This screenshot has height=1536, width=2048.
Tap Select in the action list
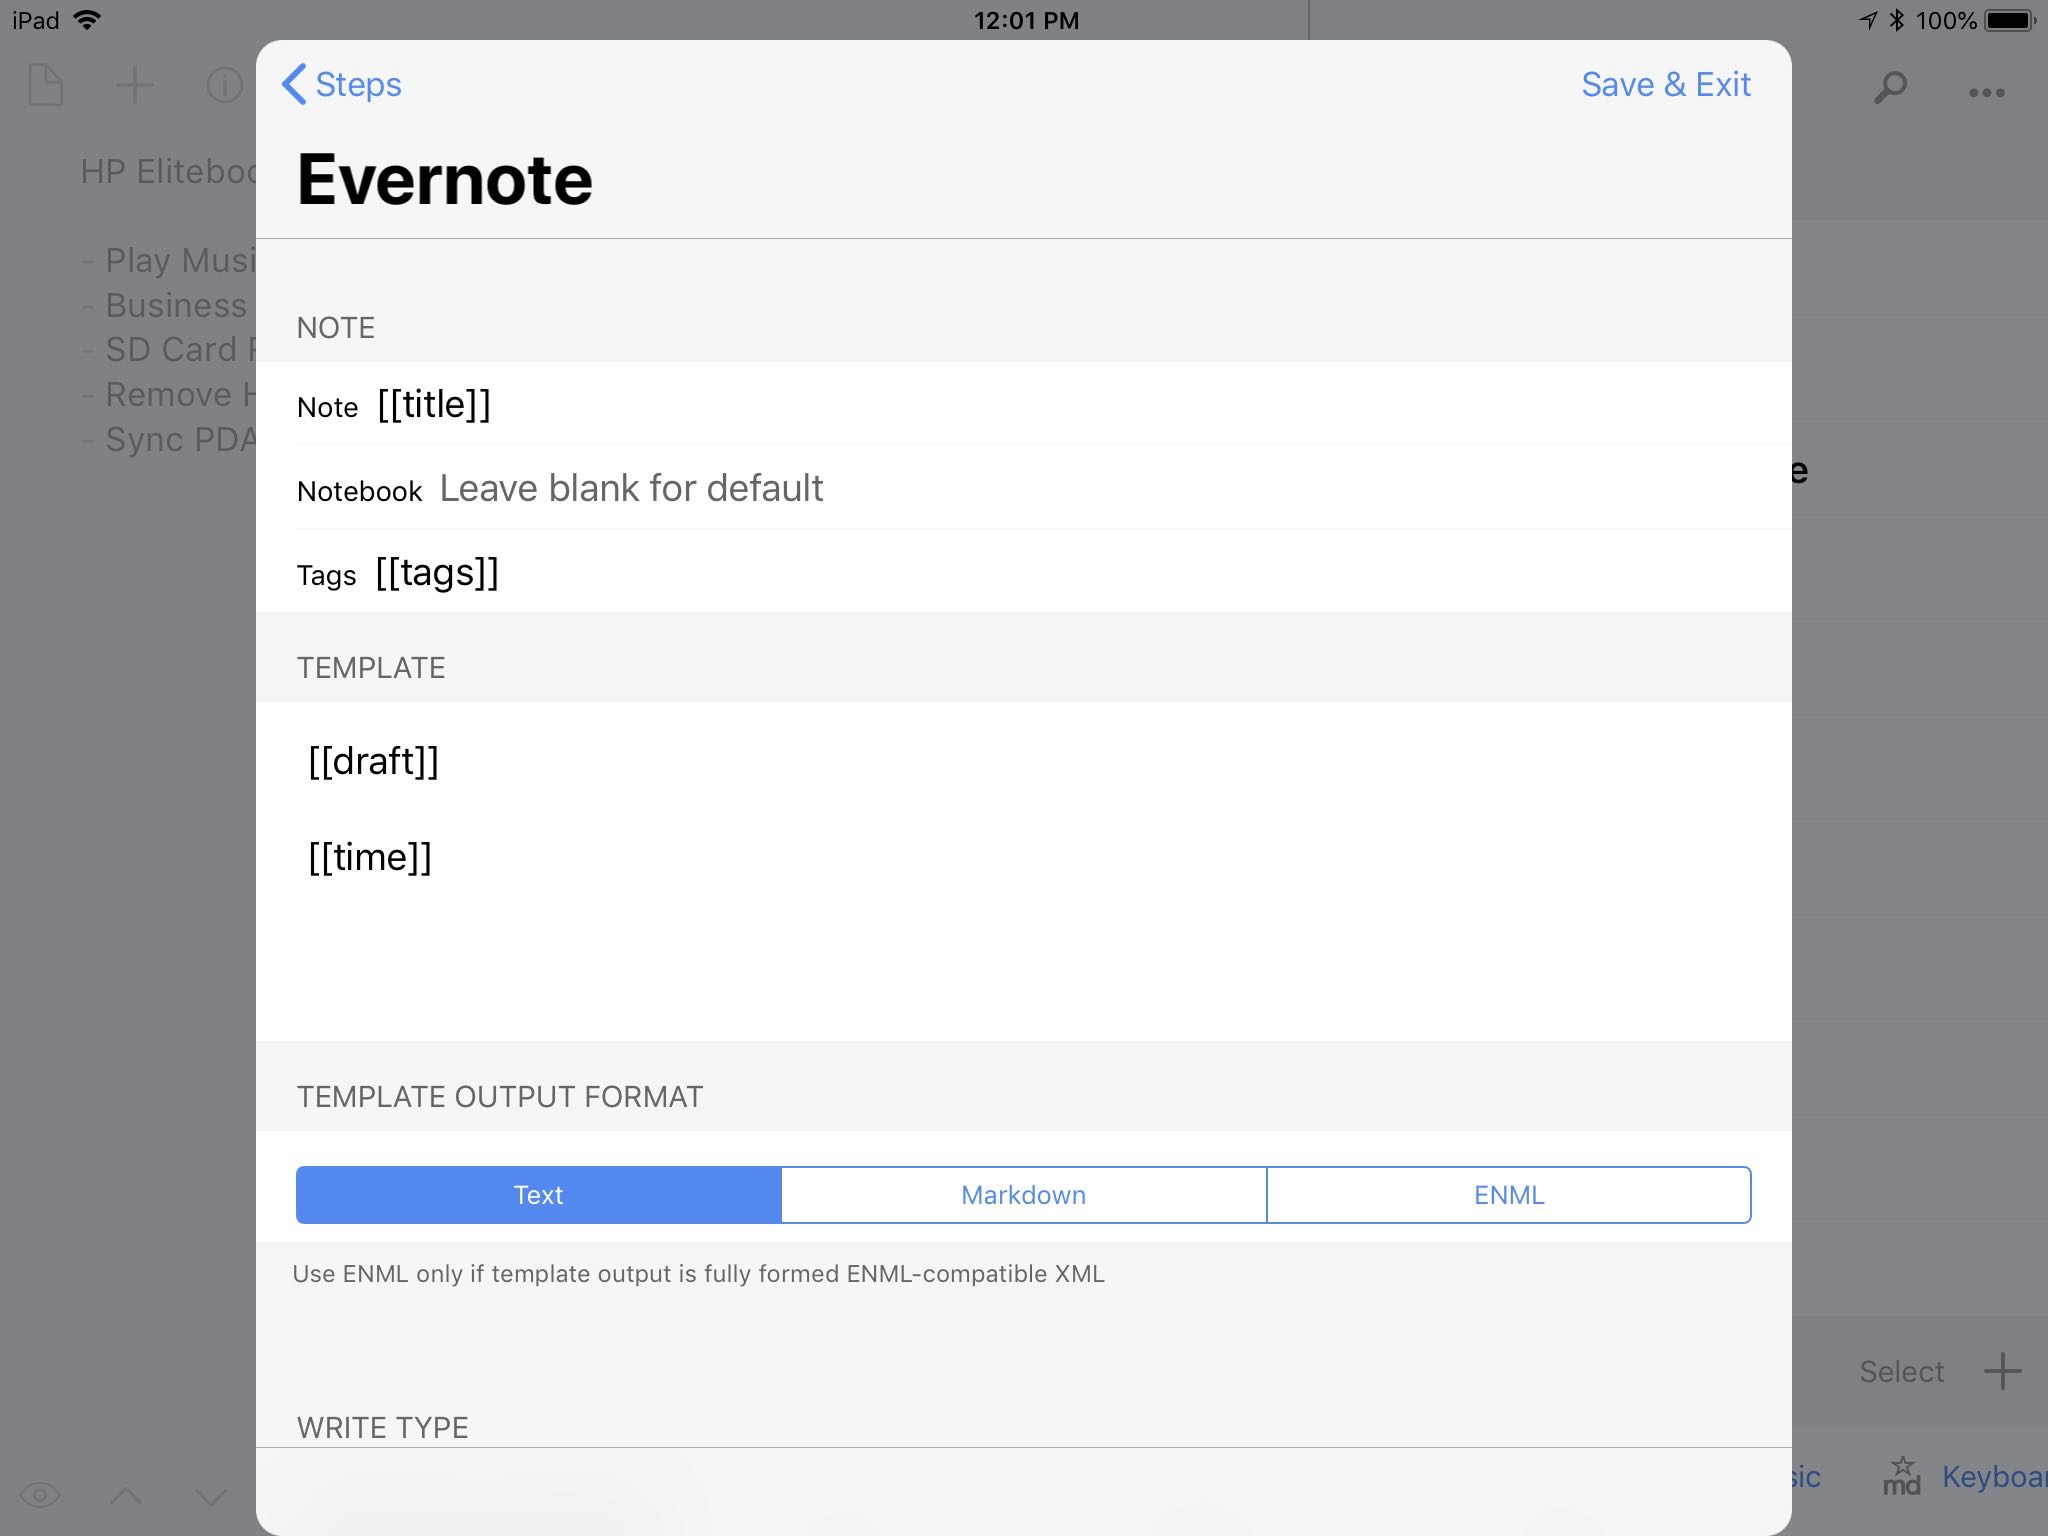(1901, 1372)
